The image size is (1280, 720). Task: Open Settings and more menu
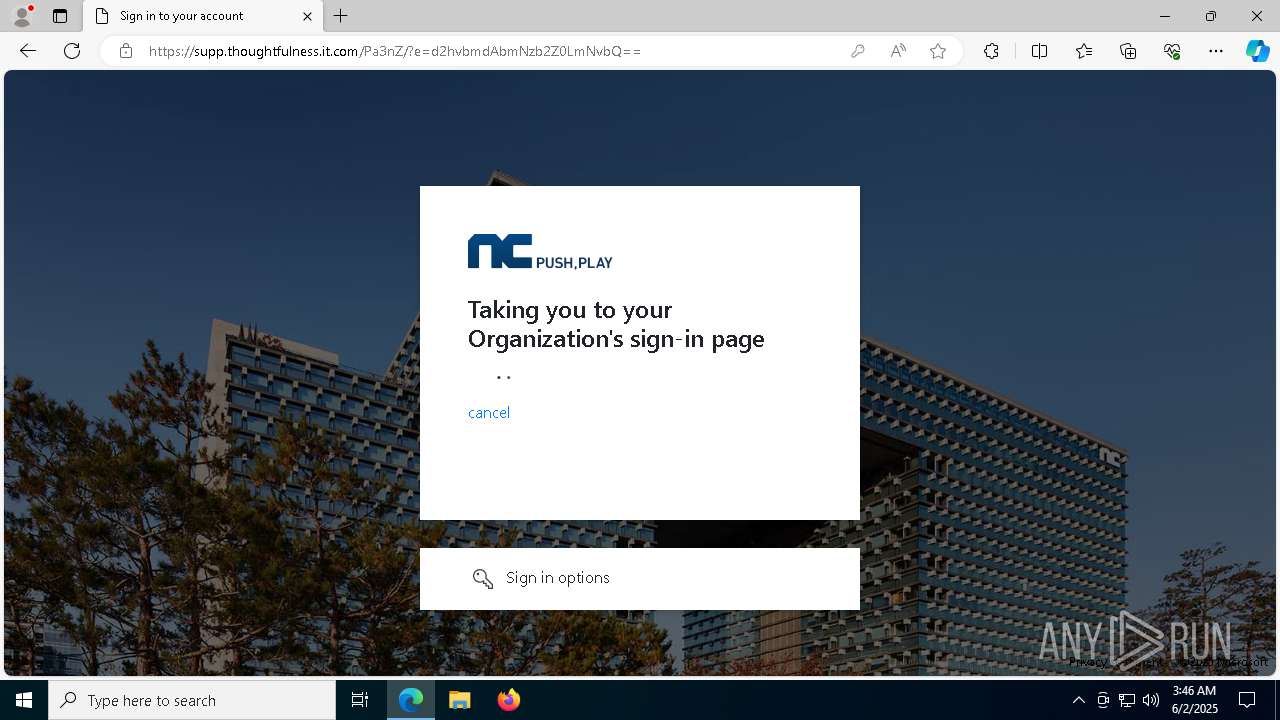pyautogui.click(x=1216, y=51)
